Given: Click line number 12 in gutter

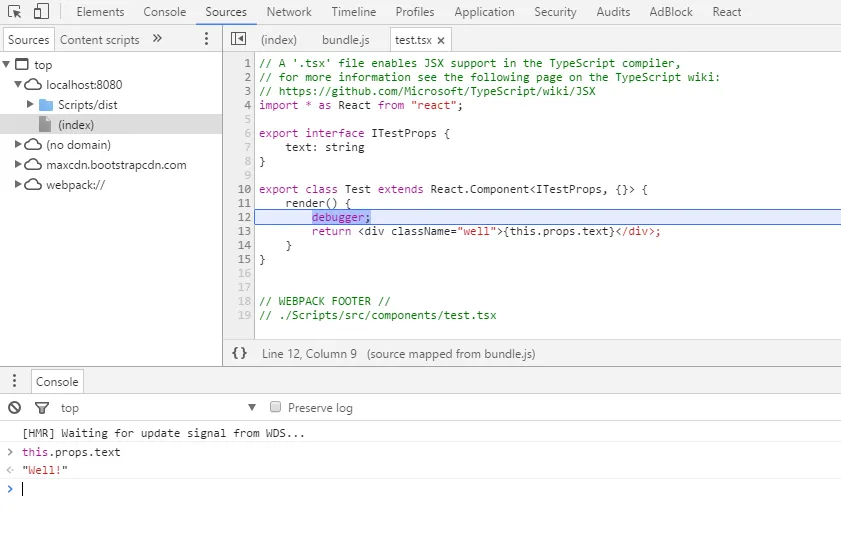Looking at the screenshot, I should point(244,217).
